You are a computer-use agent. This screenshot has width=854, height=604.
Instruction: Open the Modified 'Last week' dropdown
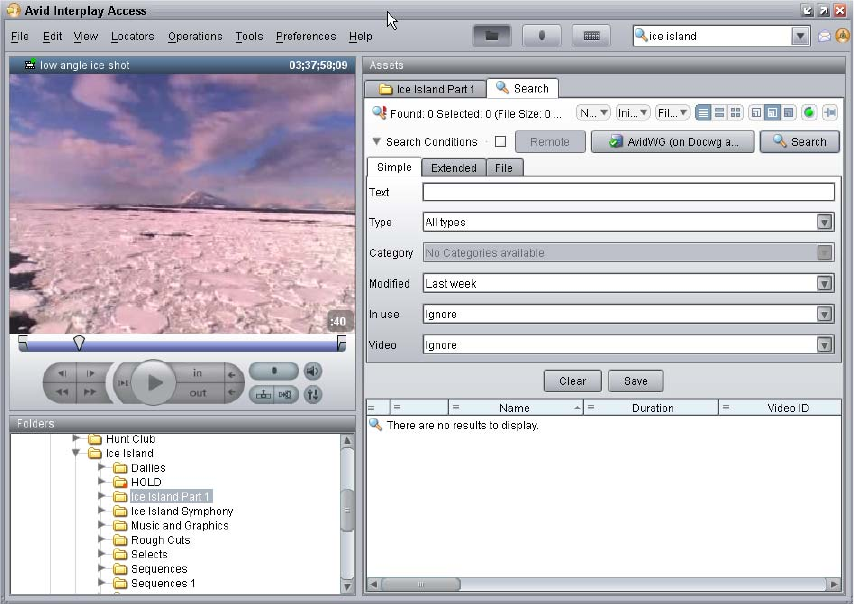pyautogui.click(x=825, y=284)
